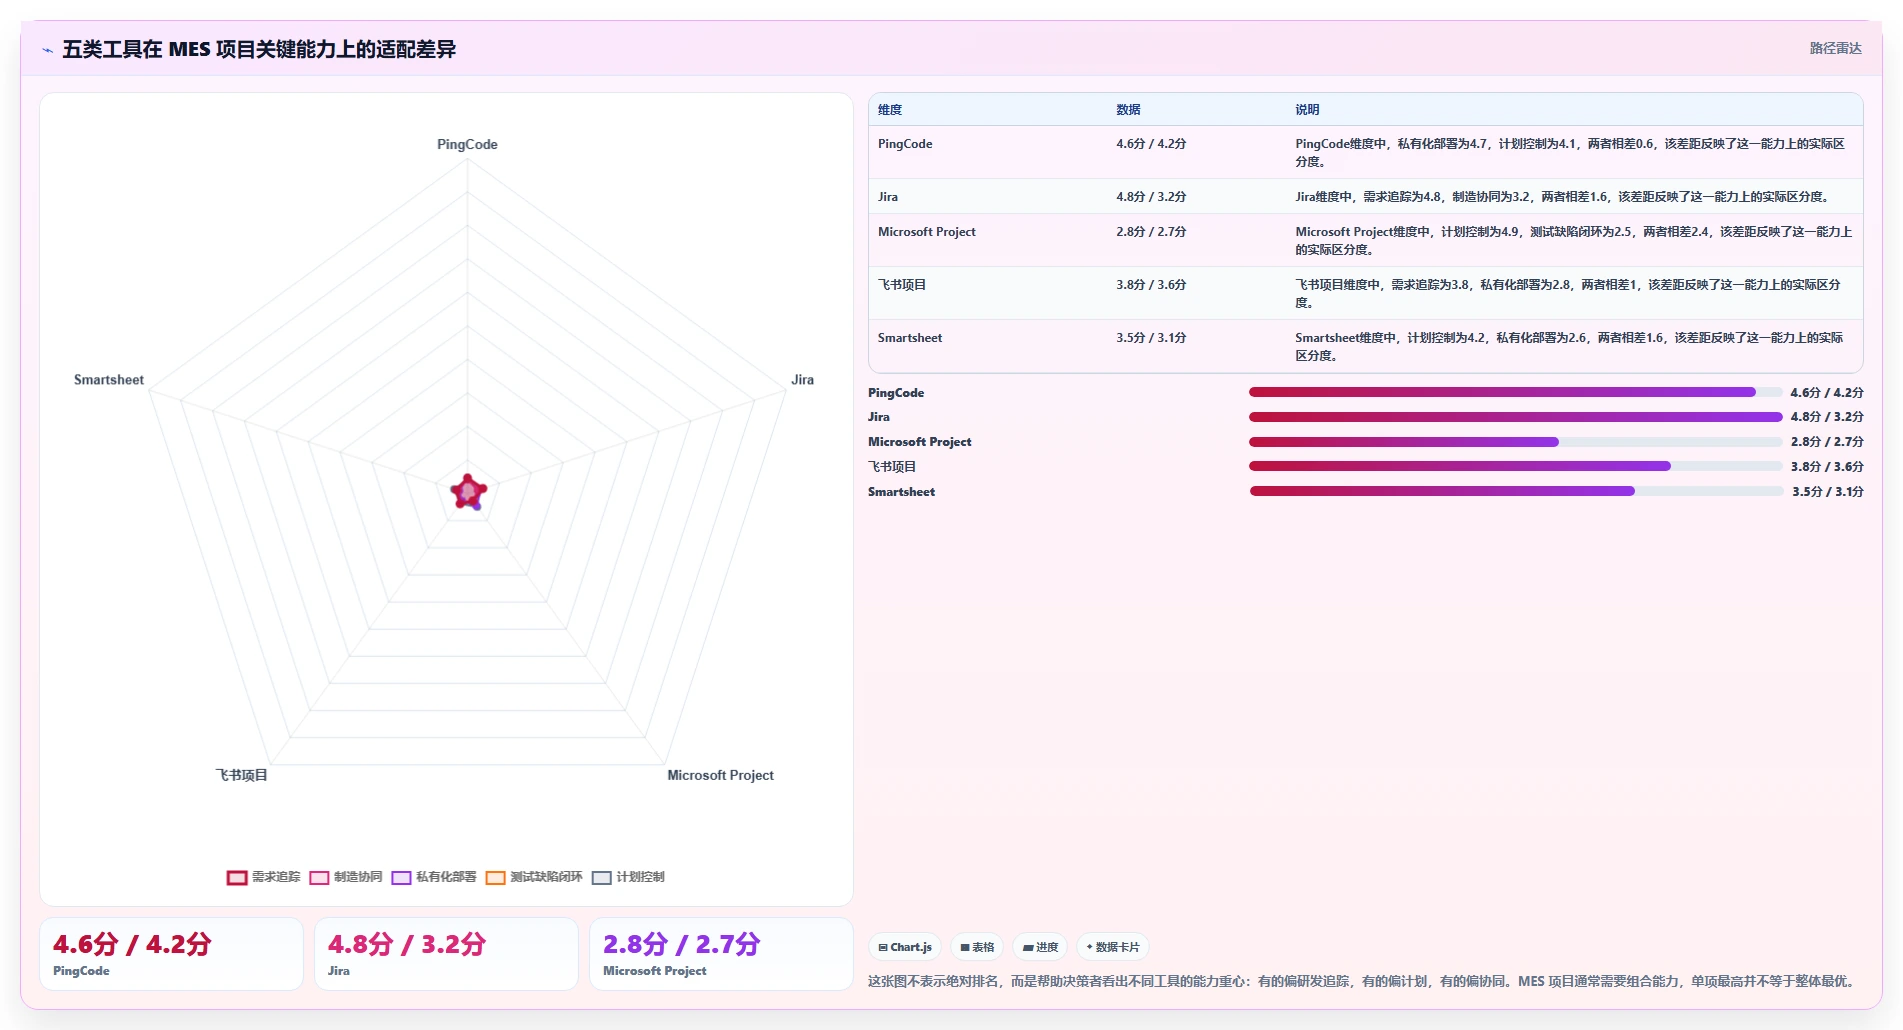The image size is (1903, 1030).
Task: Click the 进度 tag chip
Action: point(1040,947)
